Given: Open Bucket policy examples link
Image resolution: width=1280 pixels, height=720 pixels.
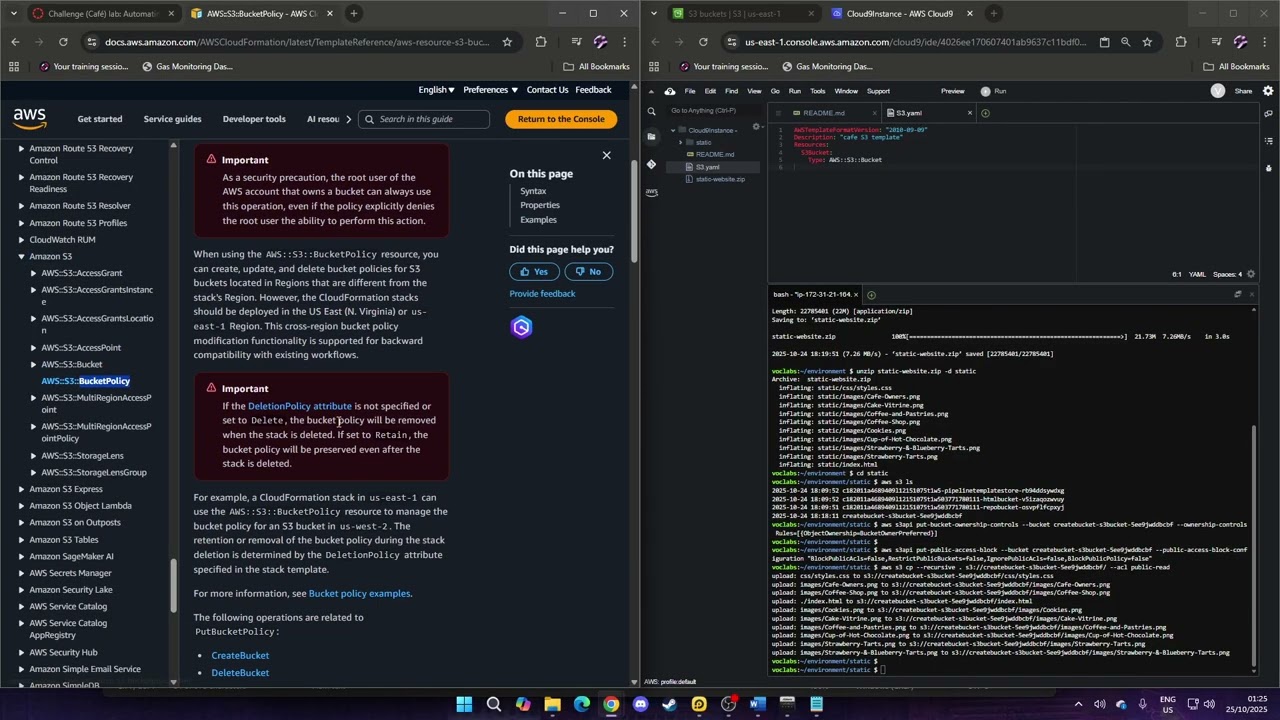Looking at the screenshot, I should [359, 594].
